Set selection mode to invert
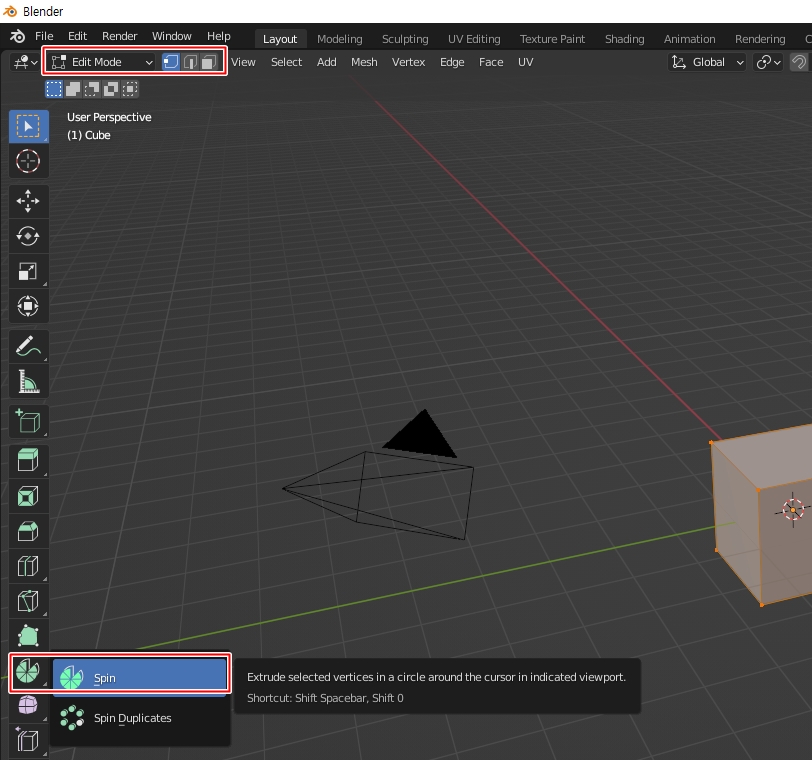The width and height of the screenshot is (812, 760). click(111, 89)
